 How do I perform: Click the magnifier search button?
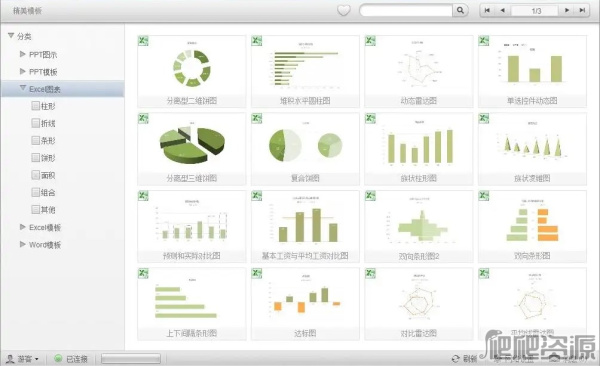click(460, 10)
